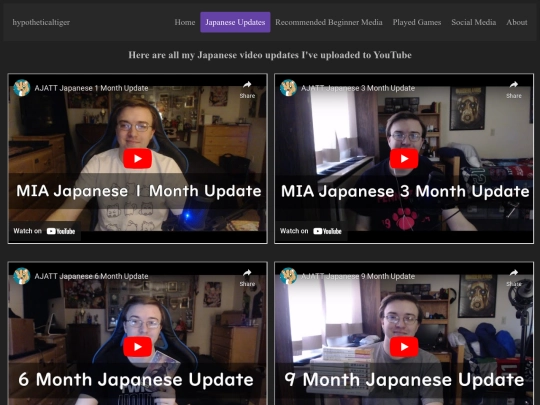
Task: Open the Home nav item
Action: click(x=185, y=22)
